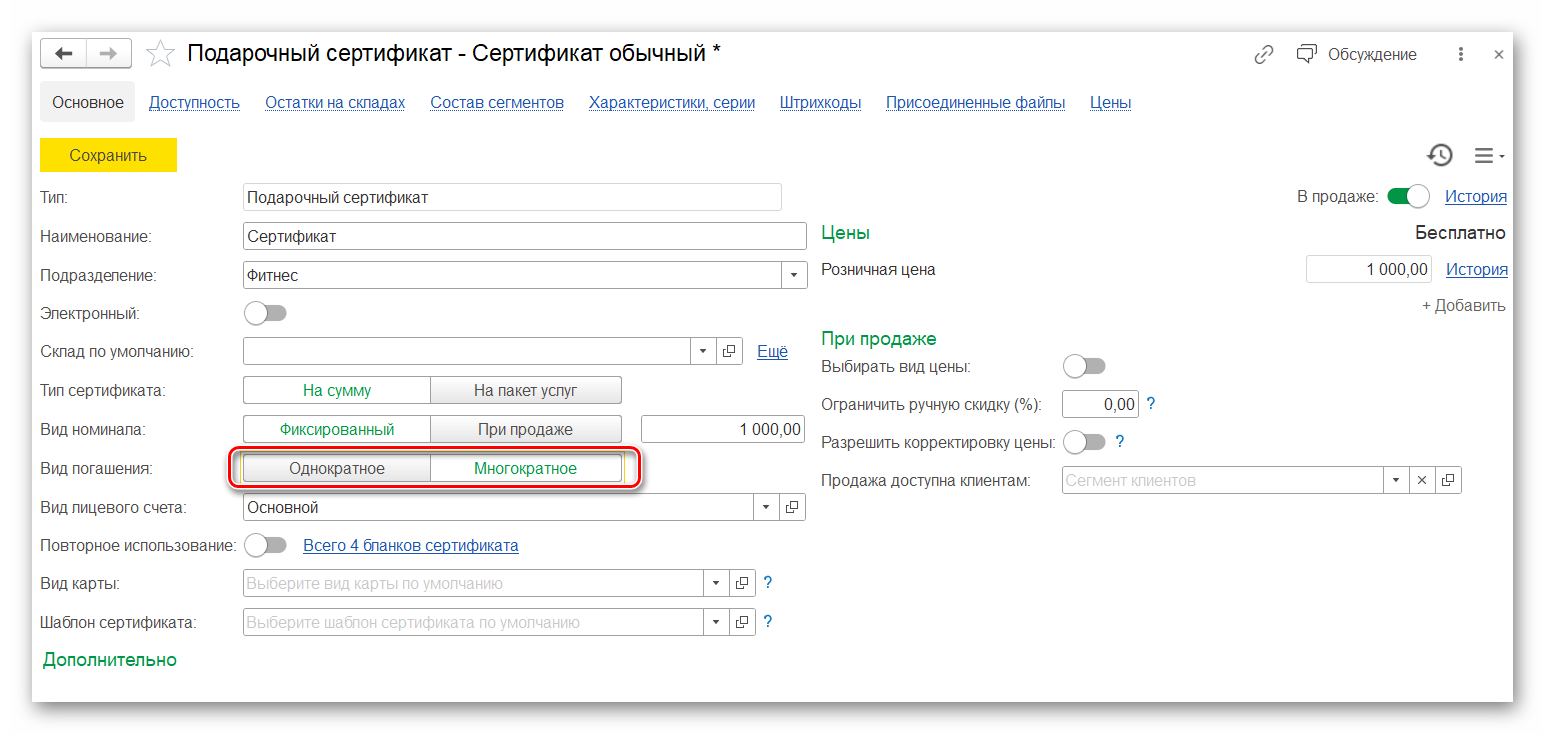Click the Ещё link near warehouse
The height and width of the screenshot is (734, 1545).
click(x=772, y=352)
